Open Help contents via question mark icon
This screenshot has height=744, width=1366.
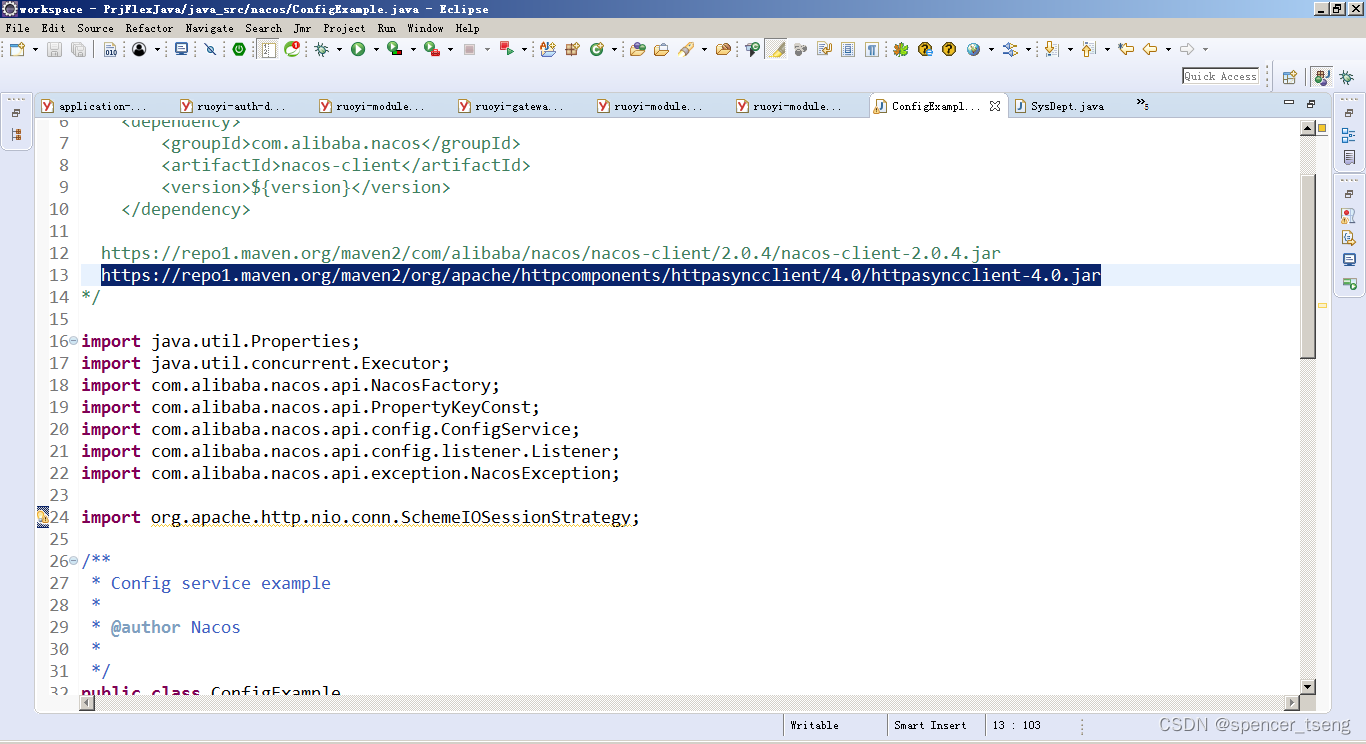(948, 48)
